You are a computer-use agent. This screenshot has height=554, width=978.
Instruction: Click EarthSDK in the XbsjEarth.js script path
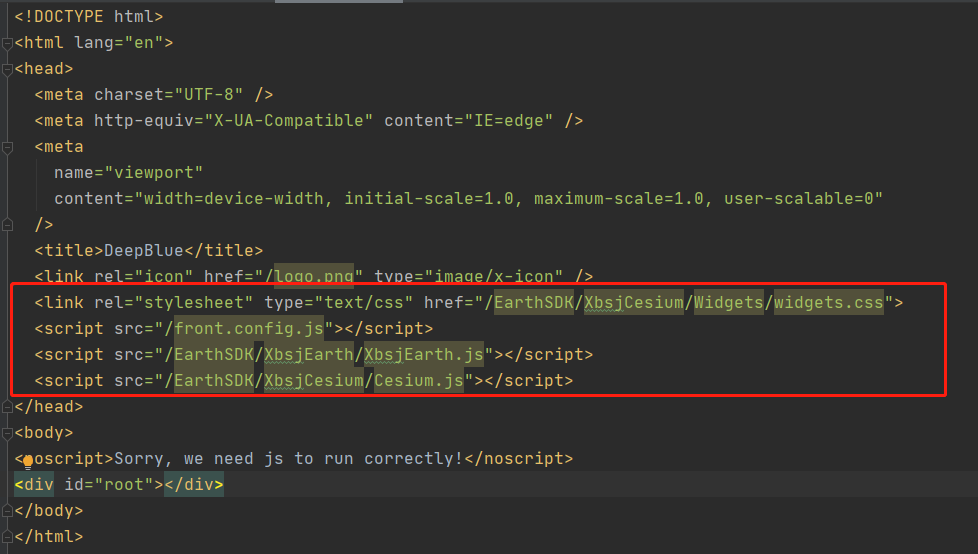(x=214, y=354)
